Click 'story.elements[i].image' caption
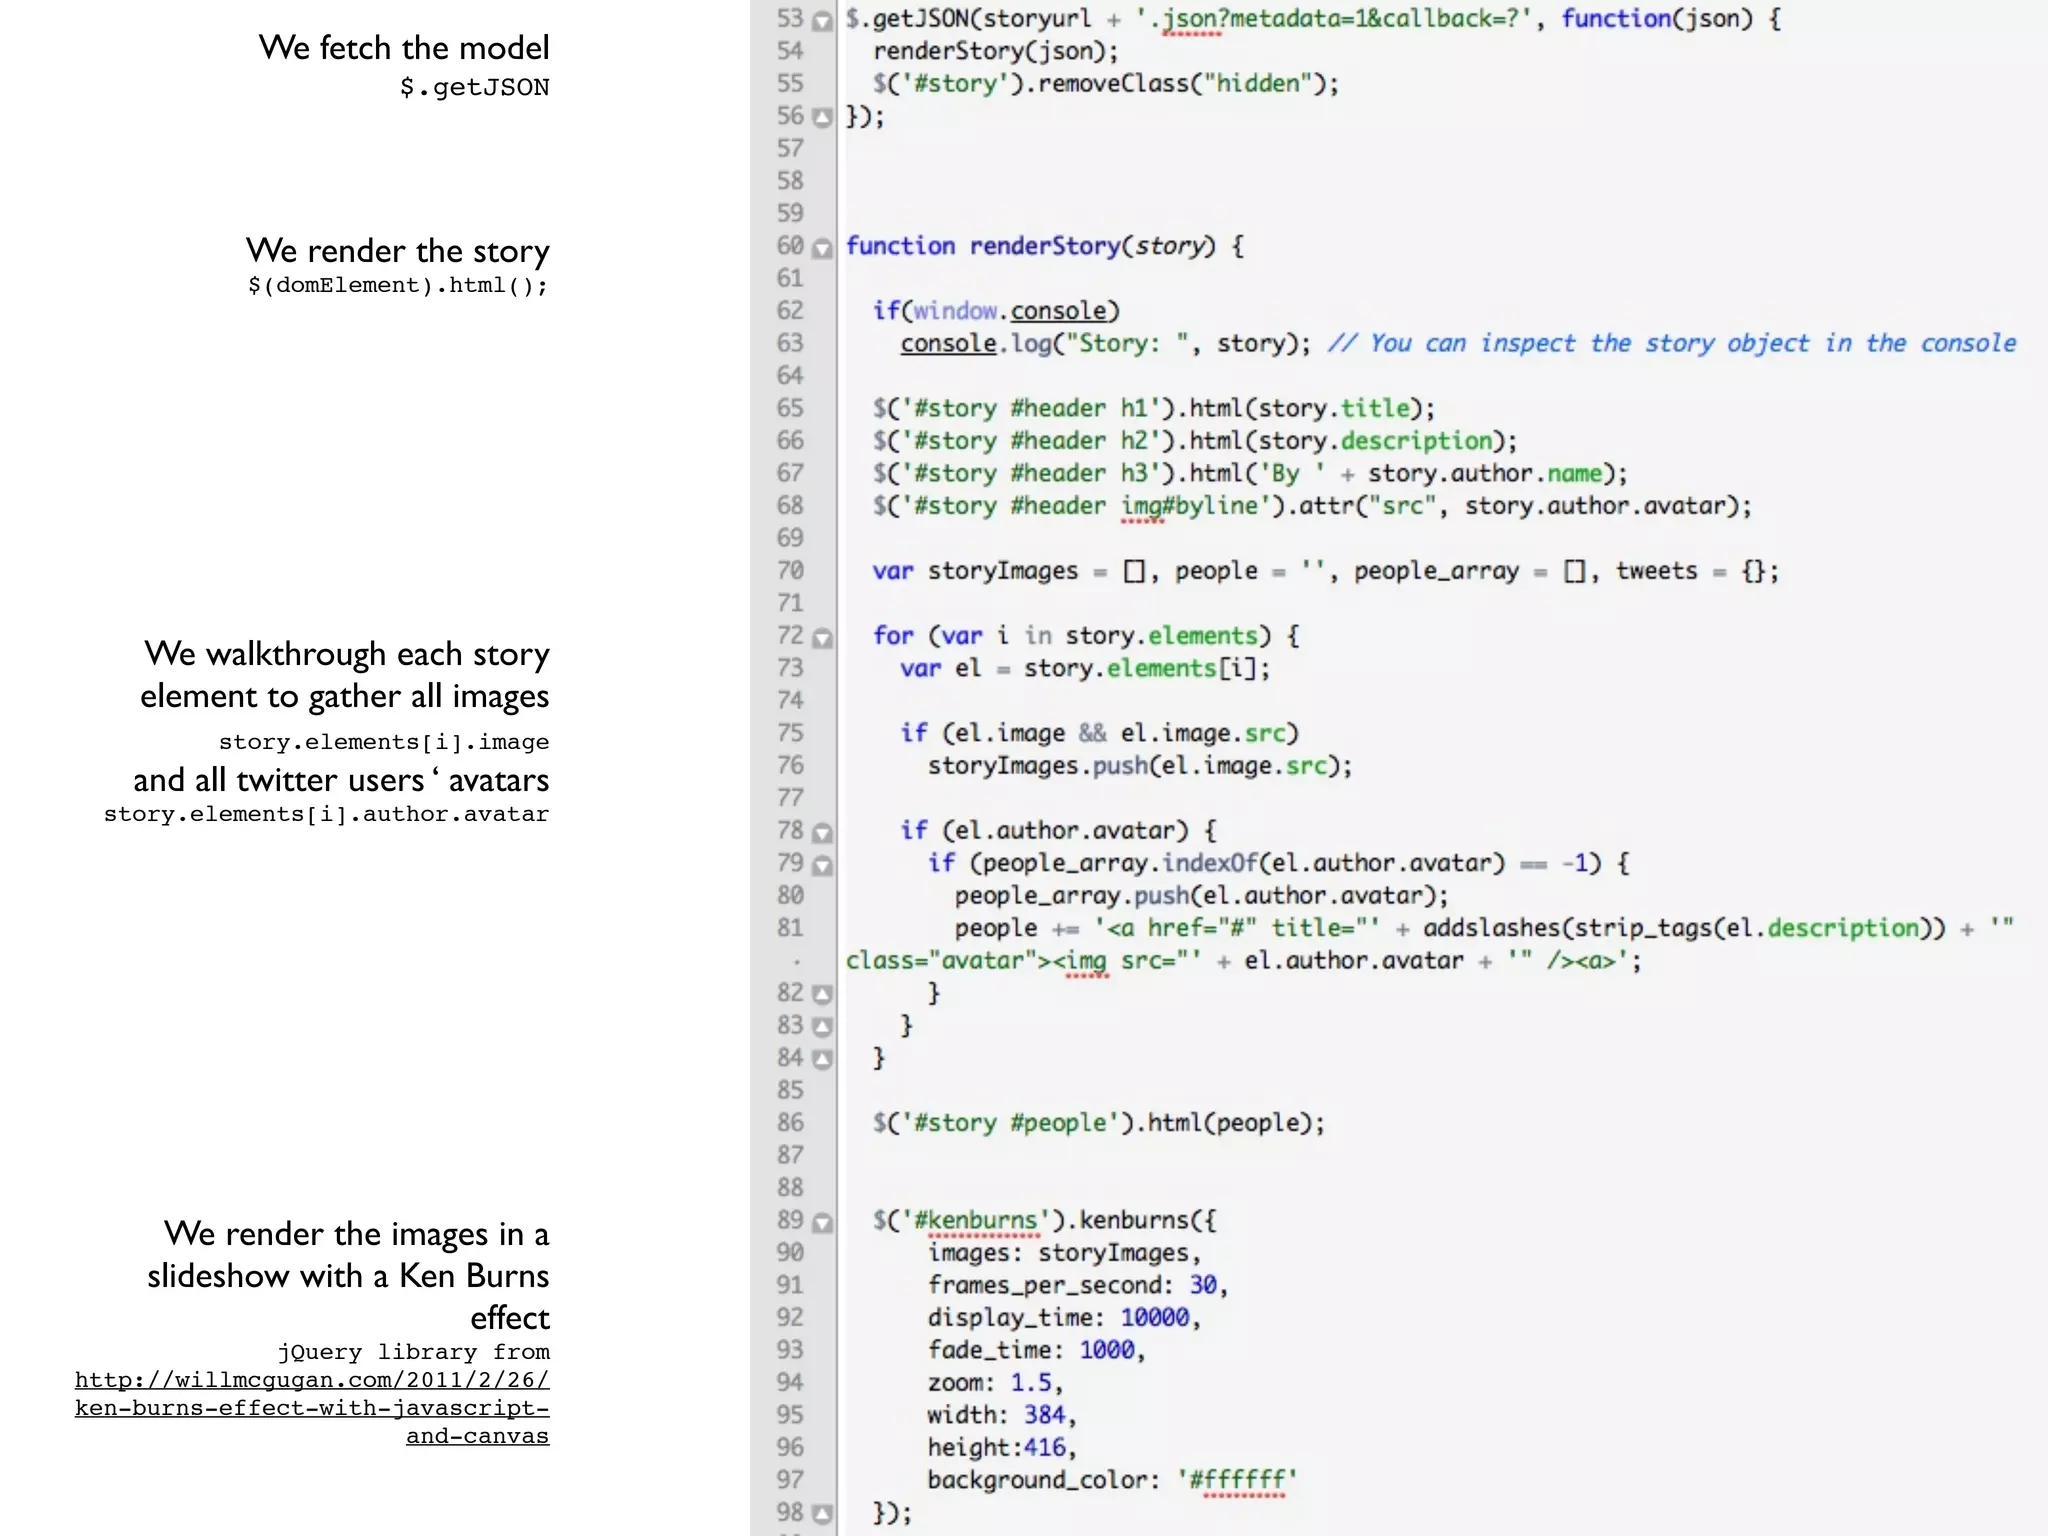2048x1536 pixels. click(x=384, y=742)
